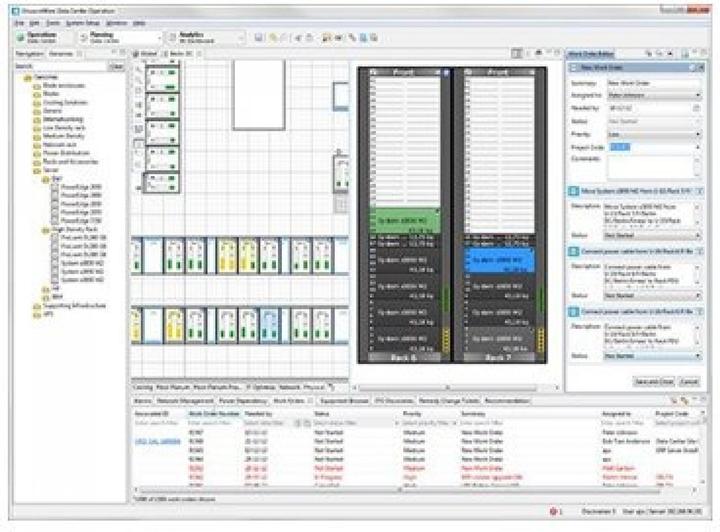The height and width of the screenshot is (532, 720).
Task: Switch to the Cooling floor view tab
Action: click(x=143, y=387)
